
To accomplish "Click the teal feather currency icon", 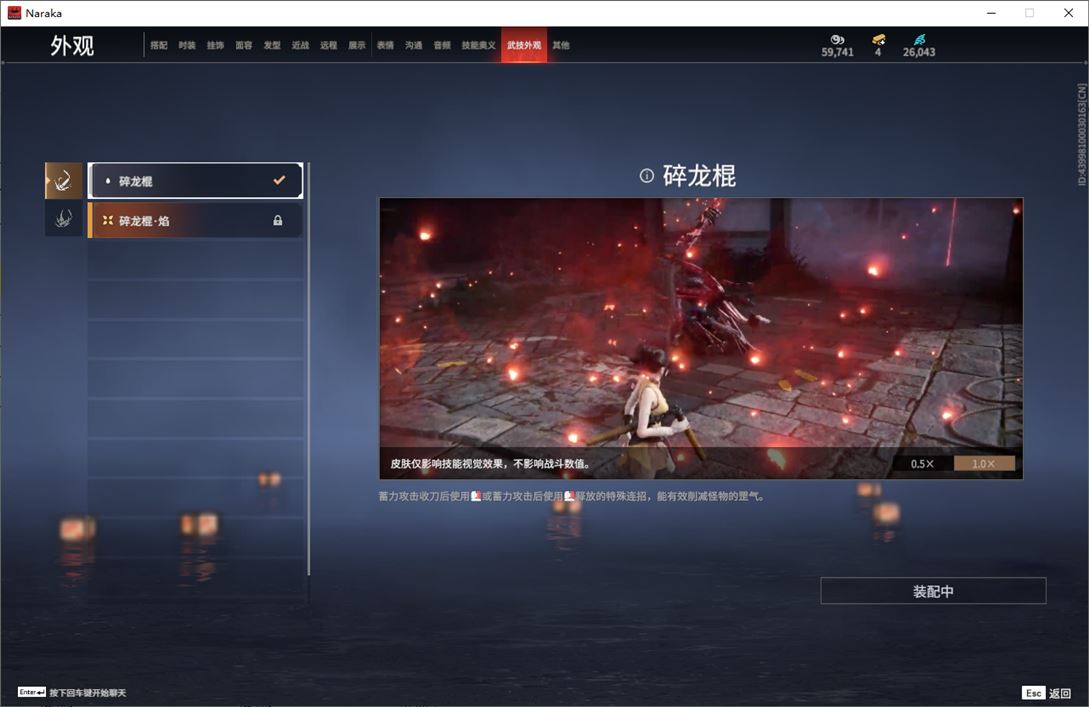I will [x=920, y=40].
